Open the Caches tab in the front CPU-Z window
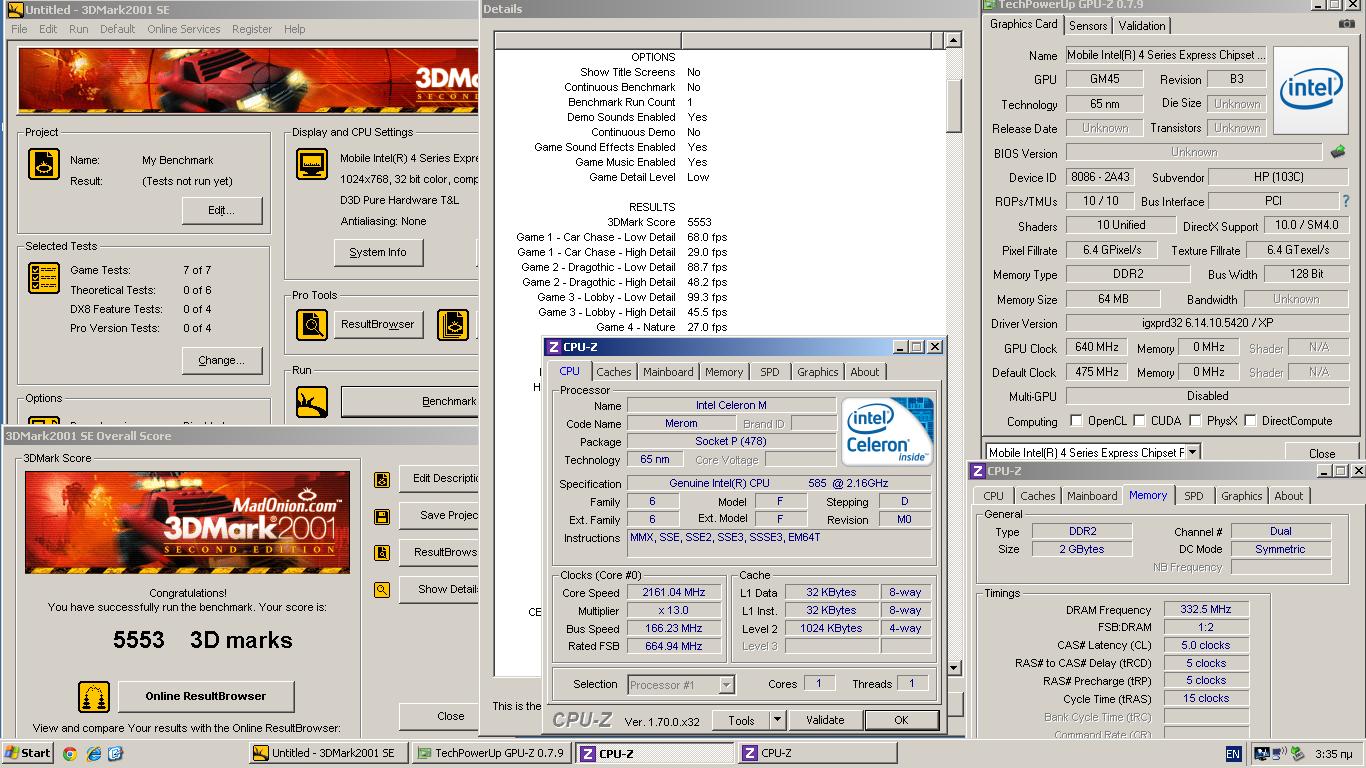This screenshot has height=768, width=1366. click(x=614, y=372)
